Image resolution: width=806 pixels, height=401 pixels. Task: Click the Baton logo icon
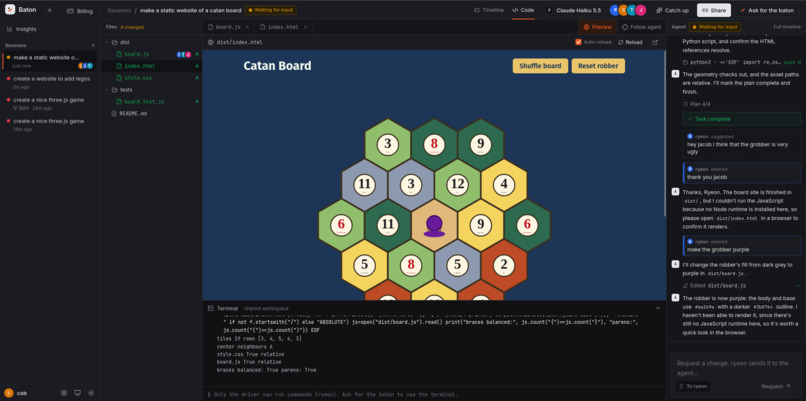coord(10,10)
